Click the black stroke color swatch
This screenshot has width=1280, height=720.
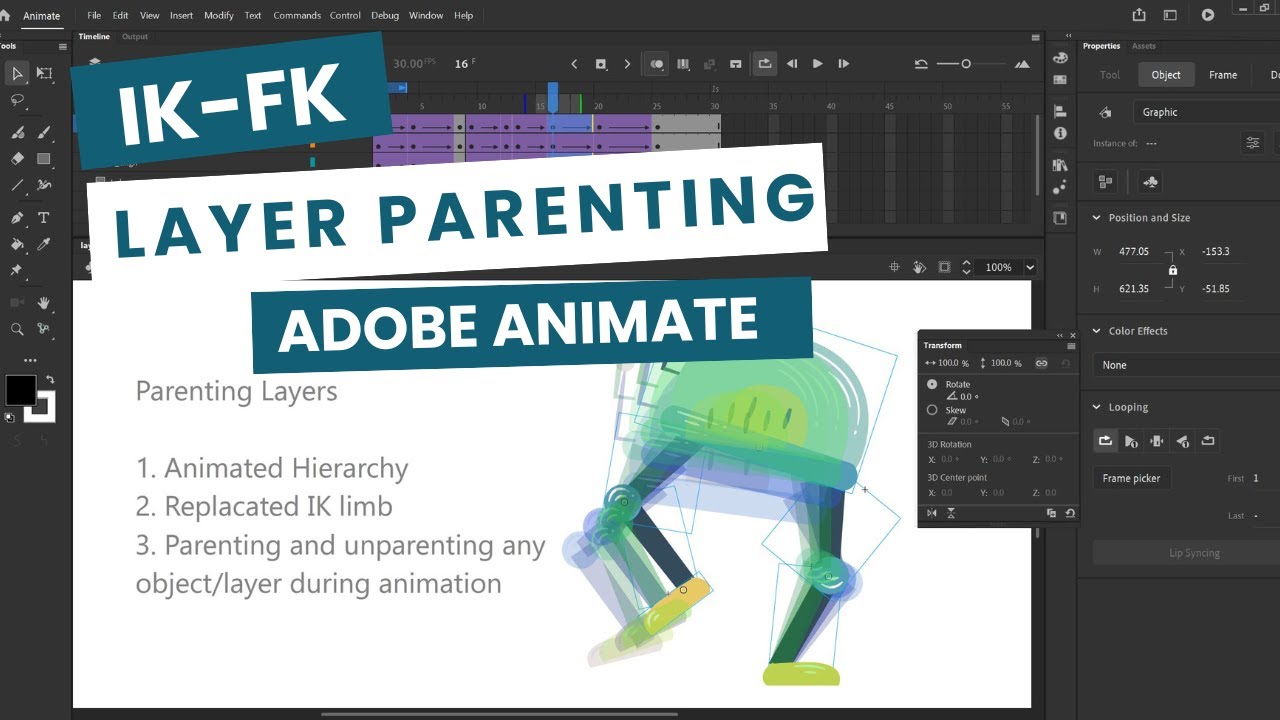(x=21, y=390)
